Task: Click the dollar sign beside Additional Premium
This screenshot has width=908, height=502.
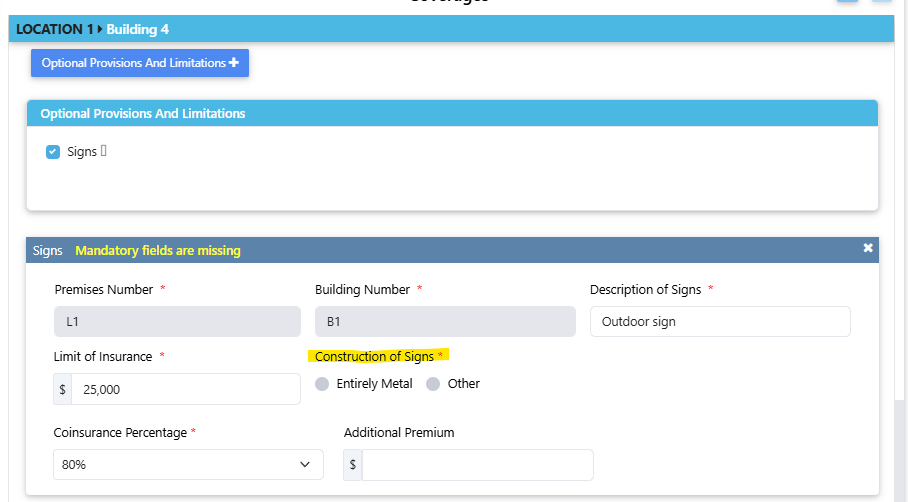Action: coord(353,465)
